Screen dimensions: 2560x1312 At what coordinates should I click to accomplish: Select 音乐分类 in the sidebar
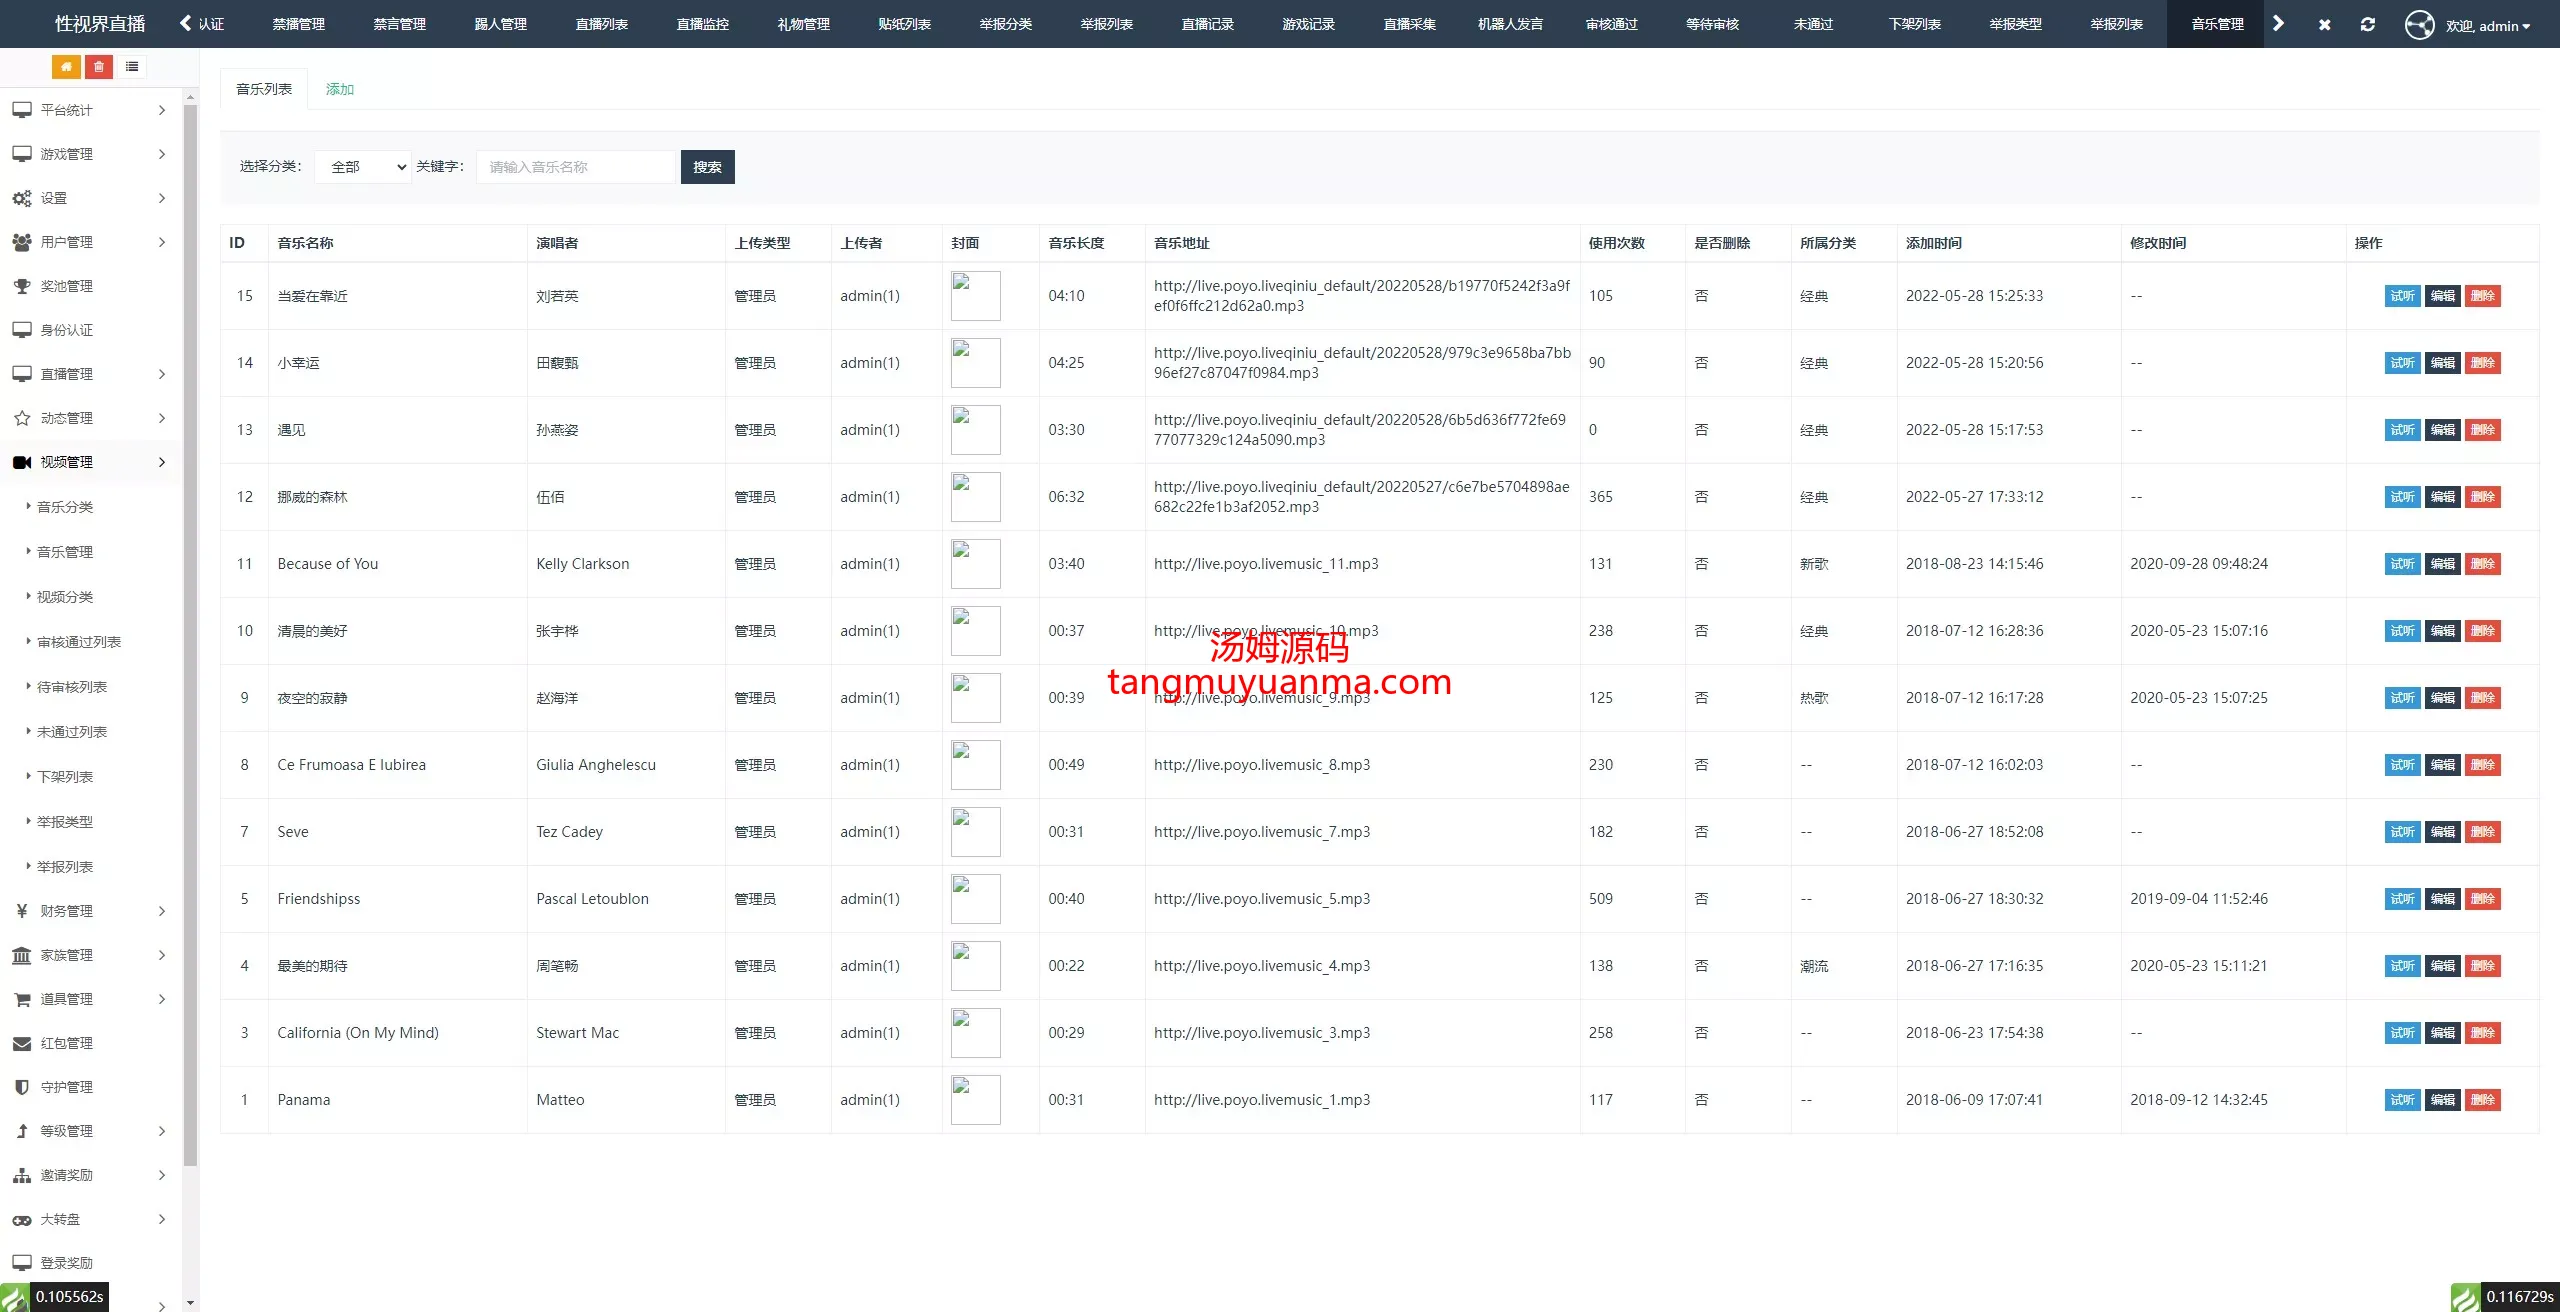(x=65, y=507)
